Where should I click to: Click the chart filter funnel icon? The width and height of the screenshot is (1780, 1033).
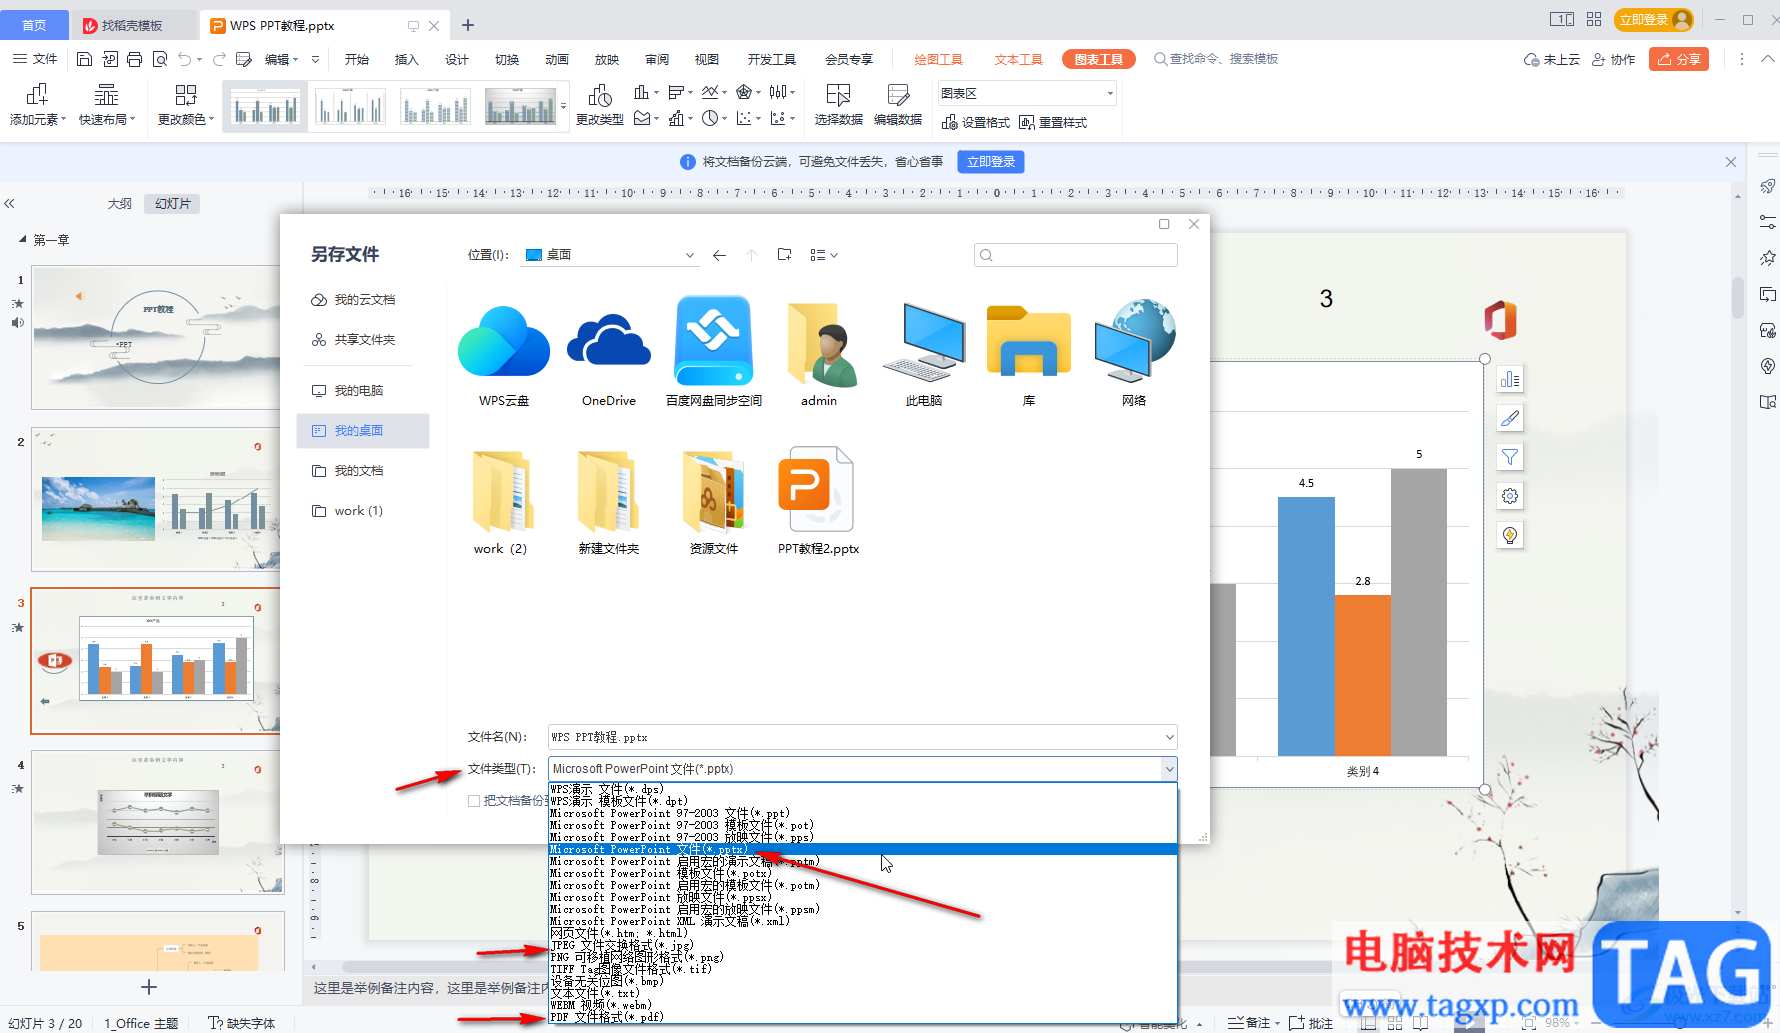click(x=1510, y=457)
